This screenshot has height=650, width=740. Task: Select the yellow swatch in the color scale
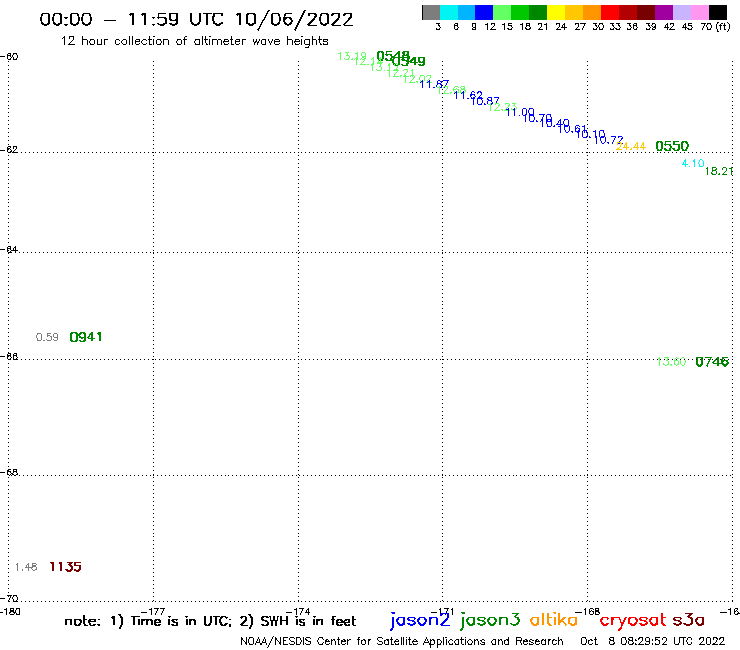pos(556,12)
